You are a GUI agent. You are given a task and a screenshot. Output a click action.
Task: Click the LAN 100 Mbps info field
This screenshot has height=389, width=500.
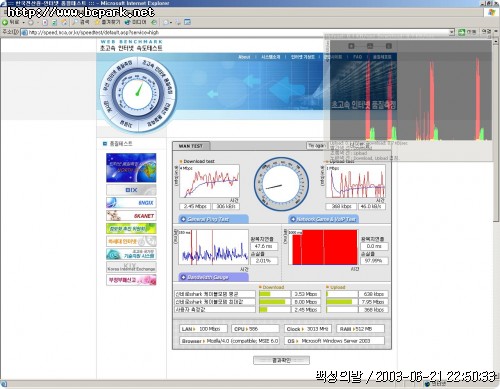click(x=203, y=329)
